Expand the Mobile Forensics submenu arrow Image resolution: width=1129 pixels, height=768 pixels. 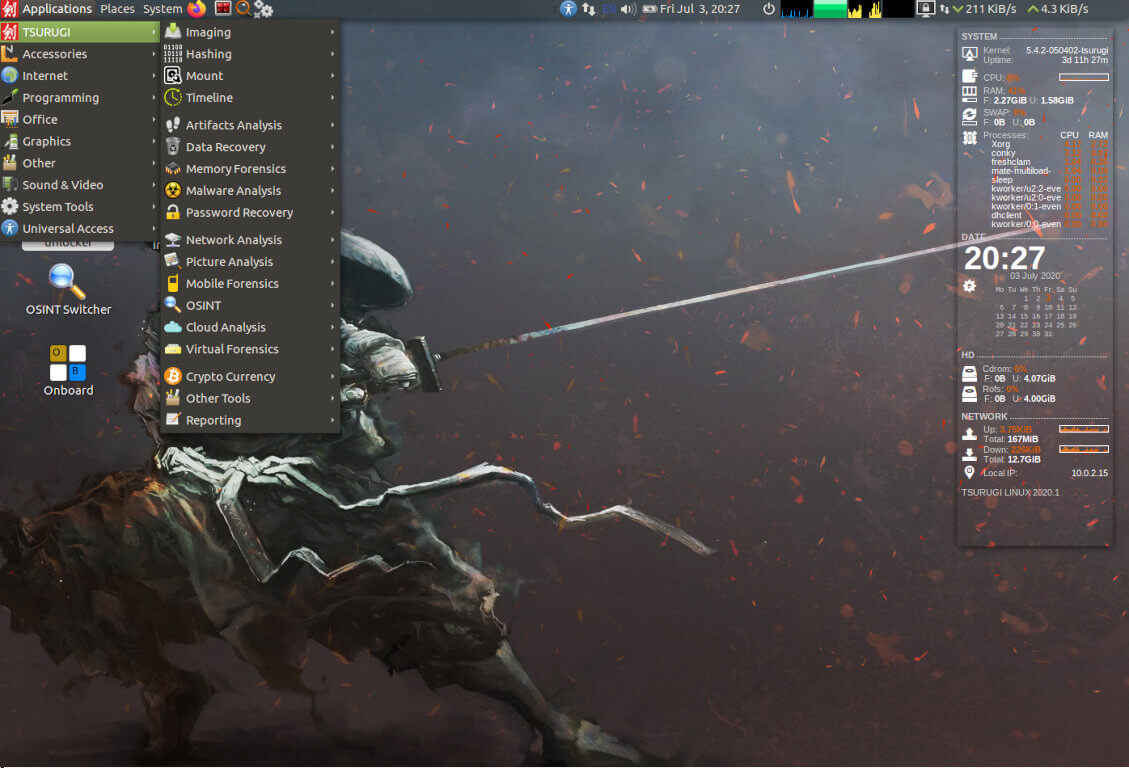pyautogui.click(x=333, y=284)
